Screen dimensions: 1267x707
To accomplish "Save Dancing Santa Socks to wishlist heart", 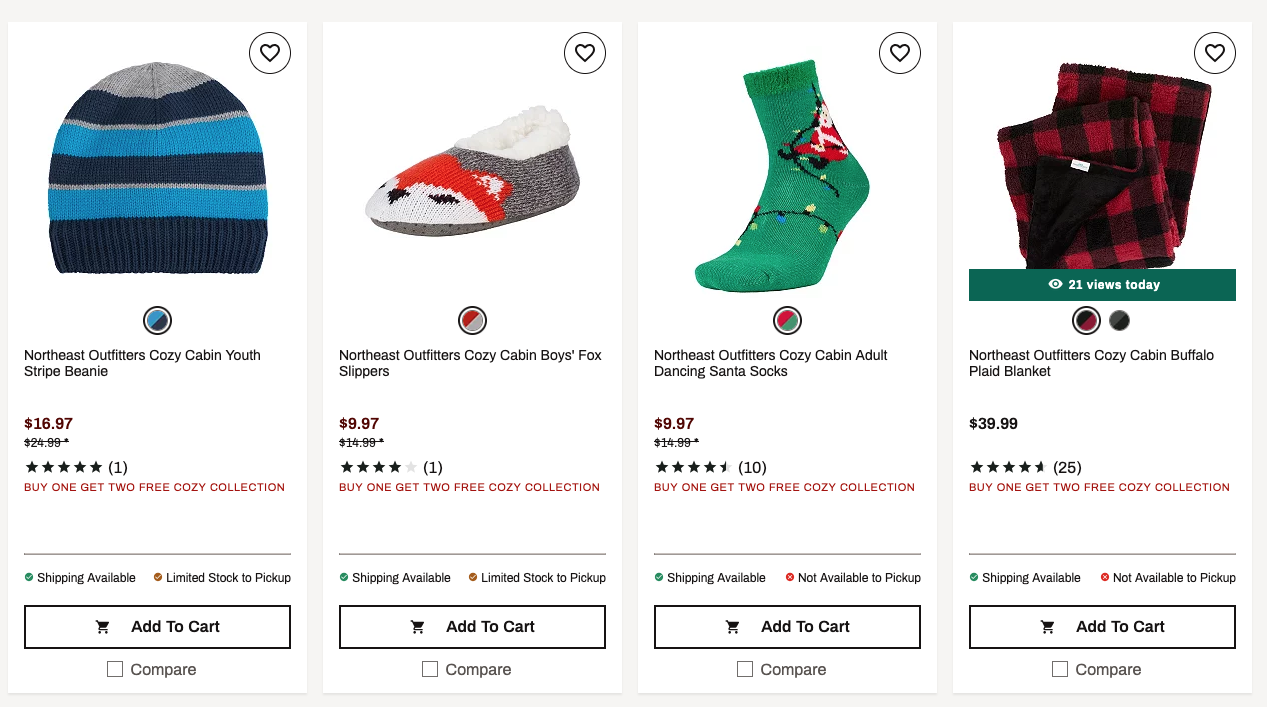I will tap(900, 53).
